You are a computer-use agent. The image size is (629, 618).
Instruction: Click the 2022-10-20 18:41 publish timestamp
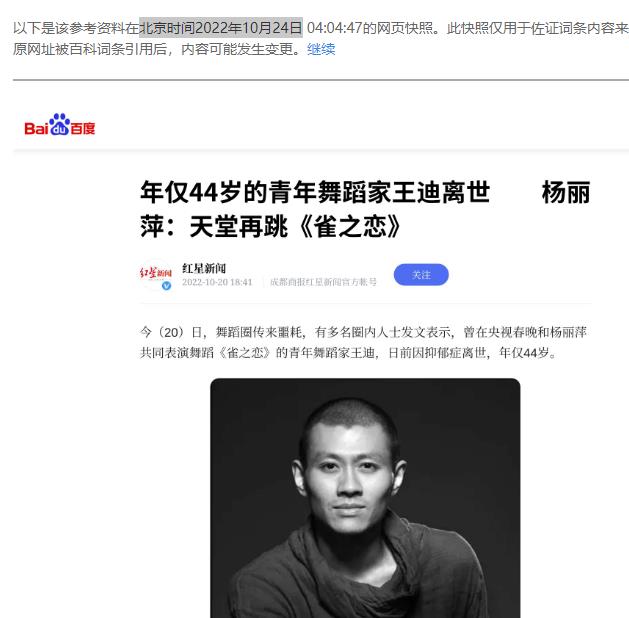coord(217,282)
